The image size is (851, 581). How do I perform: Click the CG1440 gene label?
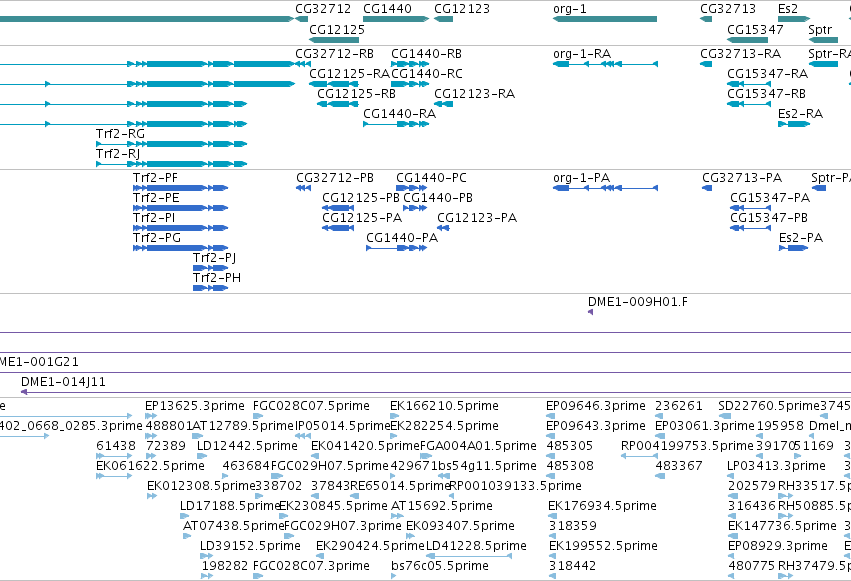click(387, 9)
